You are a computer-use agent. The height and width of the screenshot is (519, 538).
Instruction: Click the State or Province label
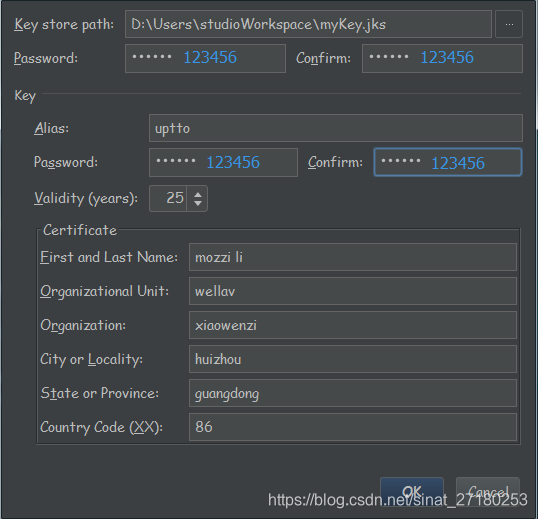click(100, 393)
